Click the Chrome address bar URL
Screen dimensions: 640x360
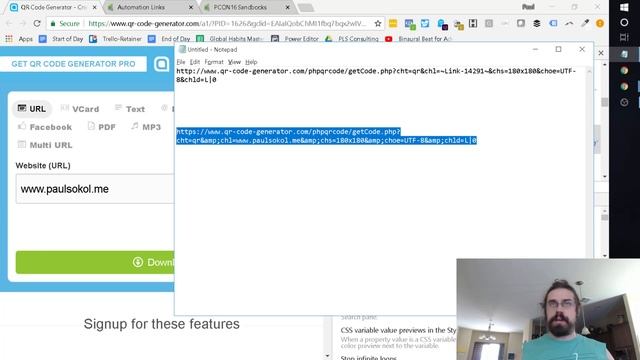click(x=227, y=24)
